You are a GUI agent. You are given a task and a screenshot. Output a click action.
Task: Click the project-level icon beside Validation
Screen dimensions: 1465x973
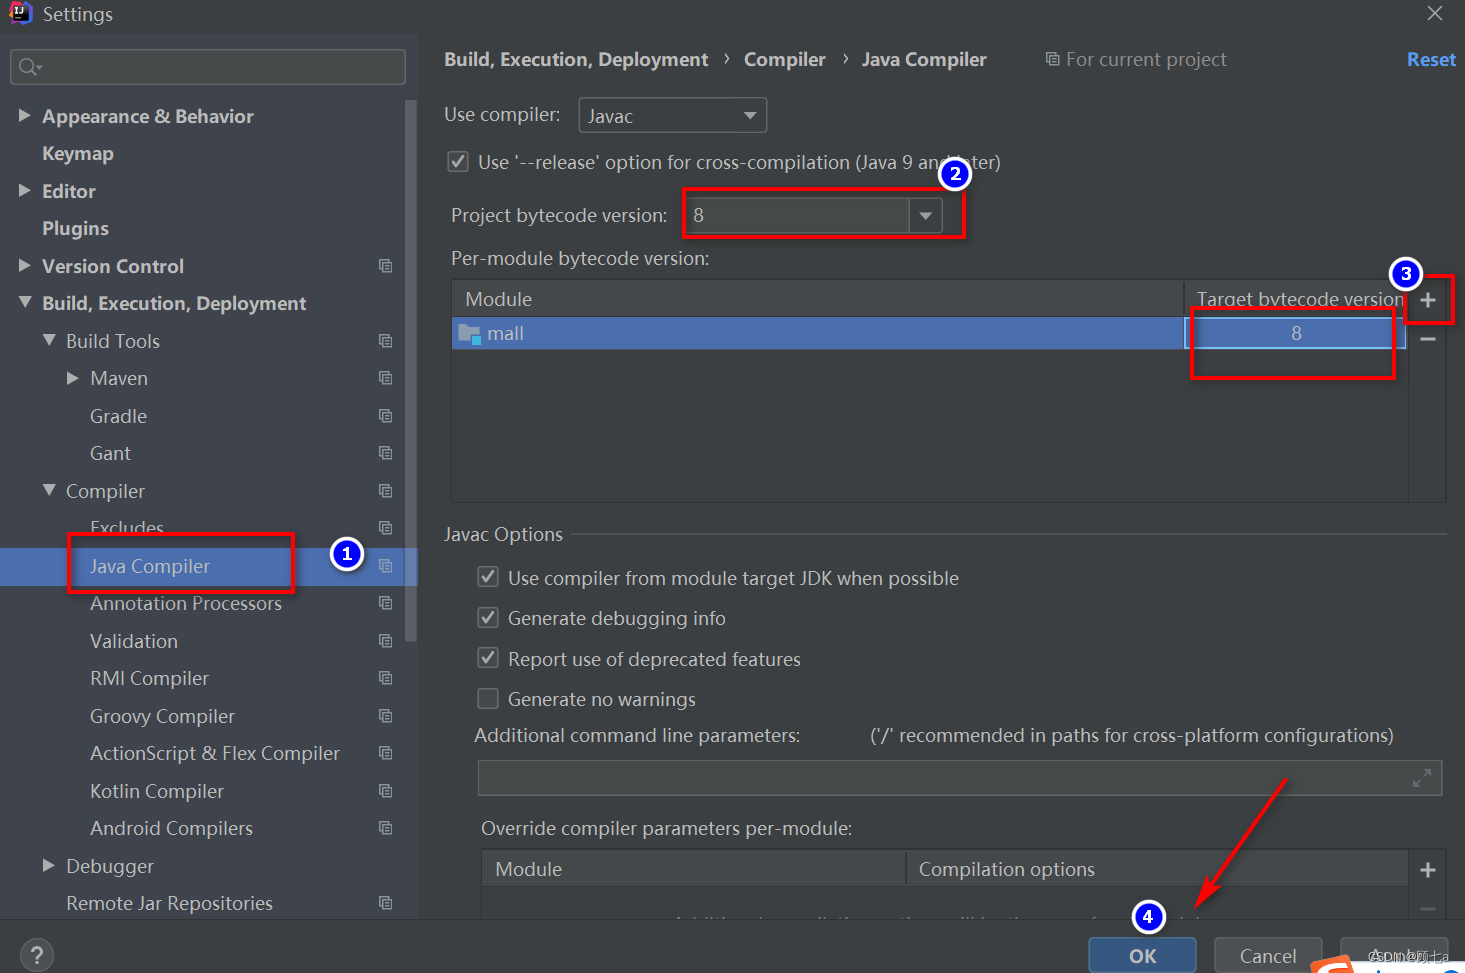pos(385,641)
